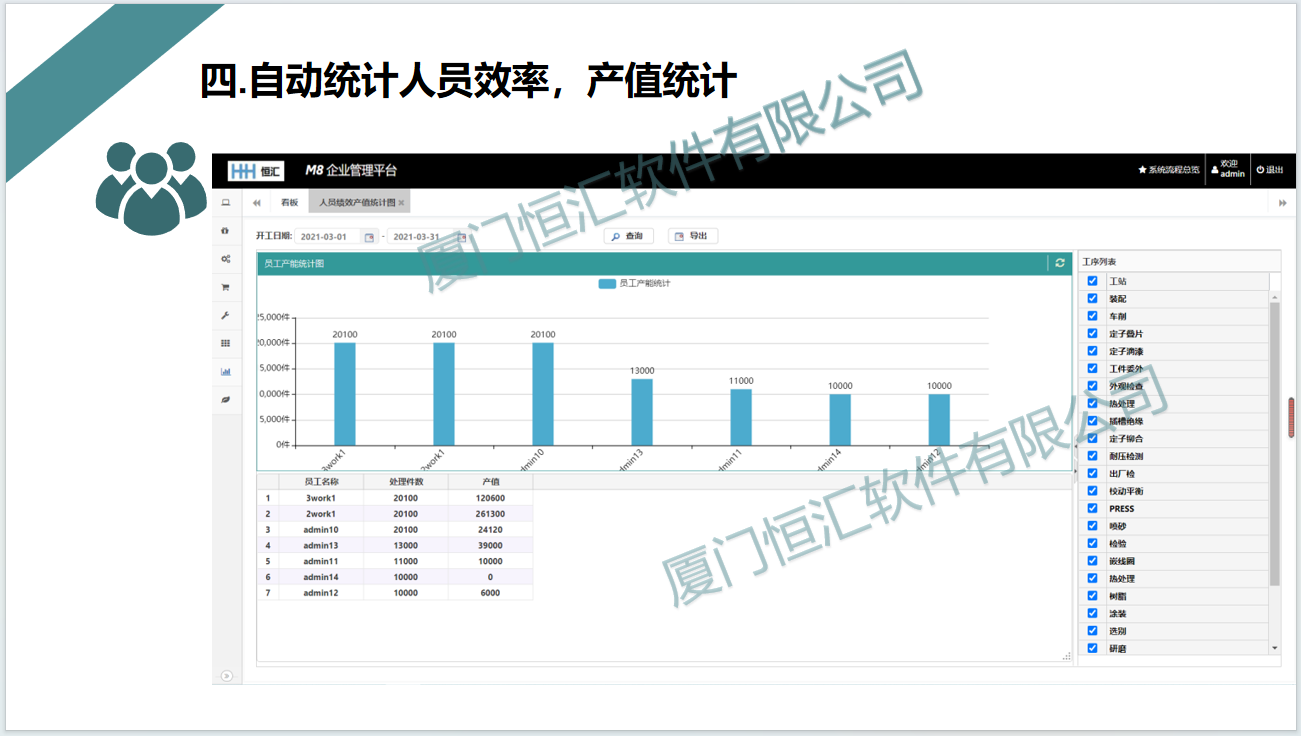Open the gears settings icon in sidebar
The image size is (1301, 736).
tap(226, 259)
